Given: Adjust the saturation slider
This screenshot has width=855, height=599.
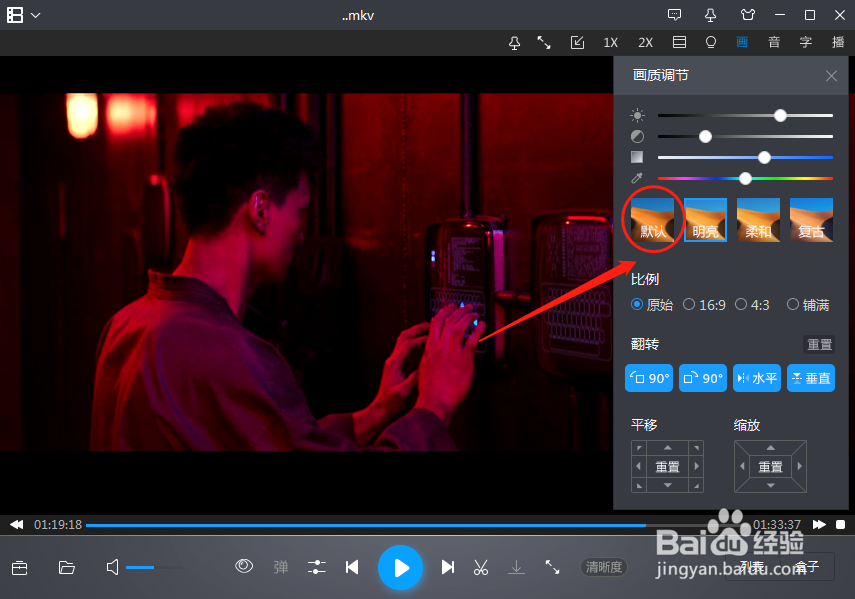Looking at the screenshot, I should (745, 158).
